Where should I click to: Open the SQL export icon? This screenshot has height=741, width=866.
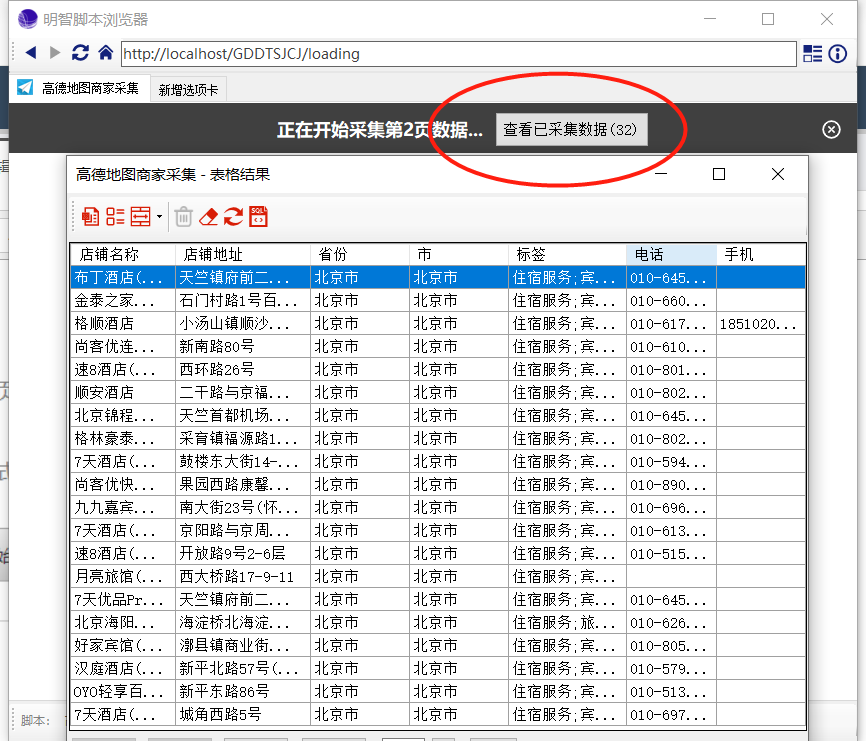tap(258, 216)
